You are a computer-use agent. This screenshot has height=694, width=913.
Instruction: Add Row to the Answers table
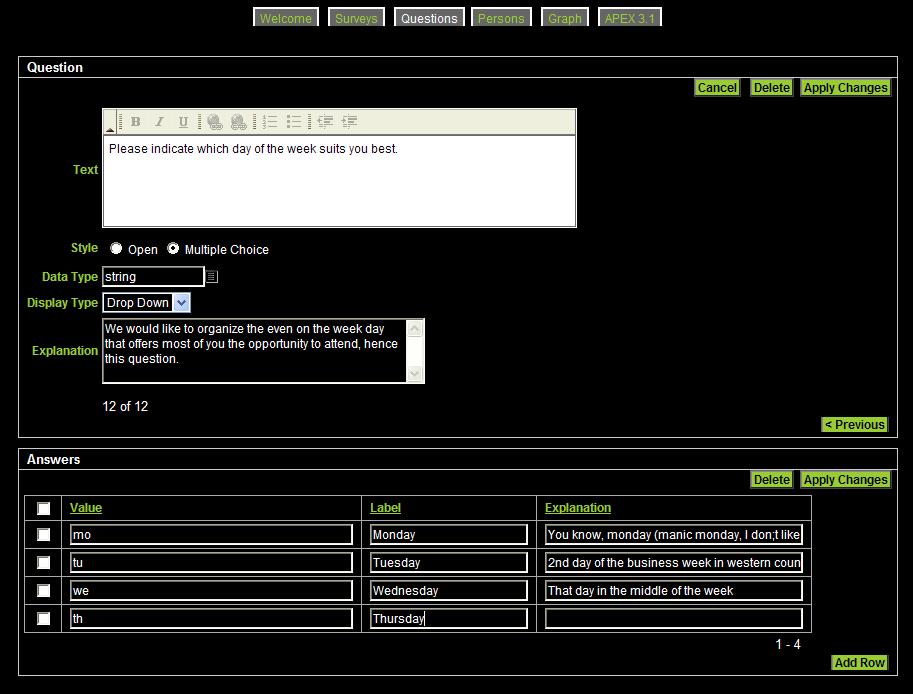tap(859, 663)
